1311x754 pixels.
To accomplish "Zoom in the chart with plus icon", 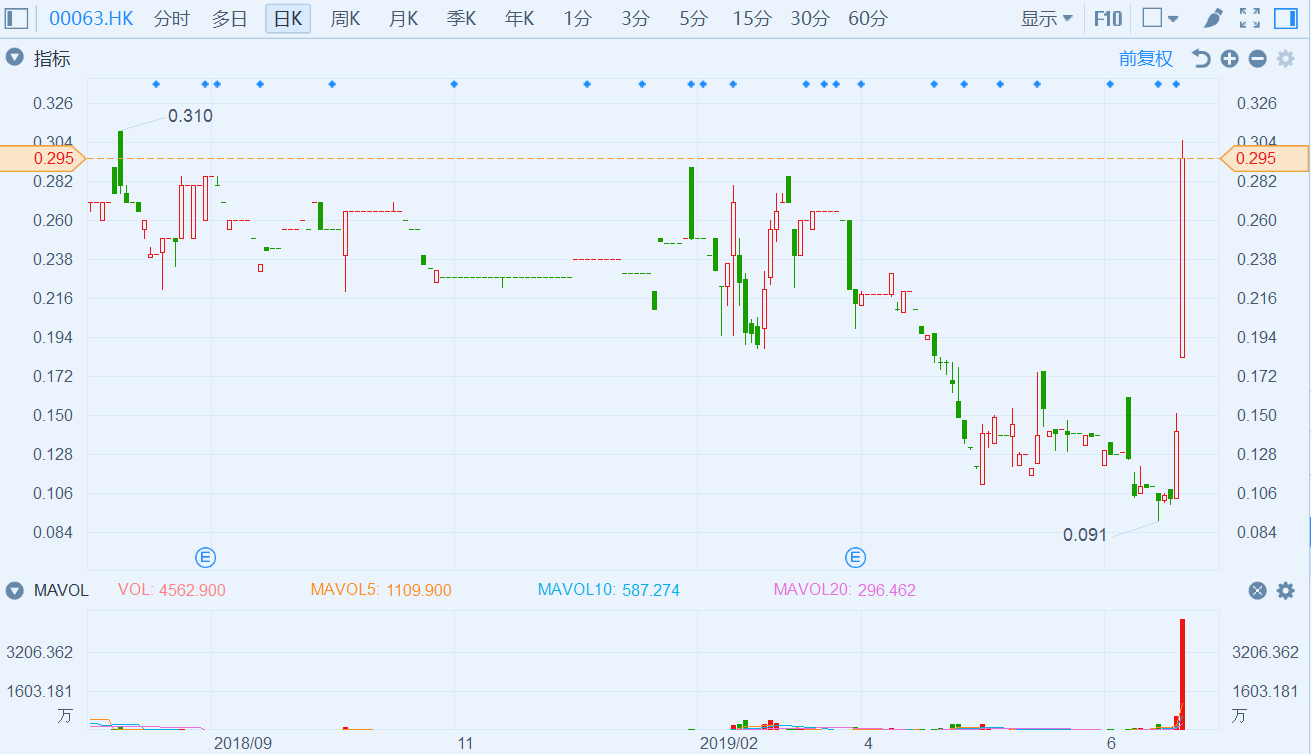I will tap(1229, 59).
